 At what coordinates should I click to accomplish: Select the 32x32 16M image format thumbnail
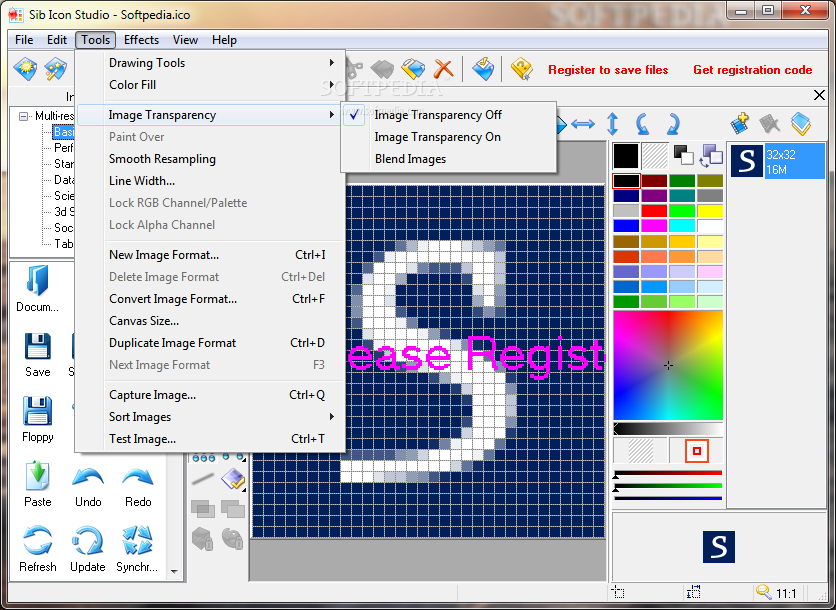(777, 161)
